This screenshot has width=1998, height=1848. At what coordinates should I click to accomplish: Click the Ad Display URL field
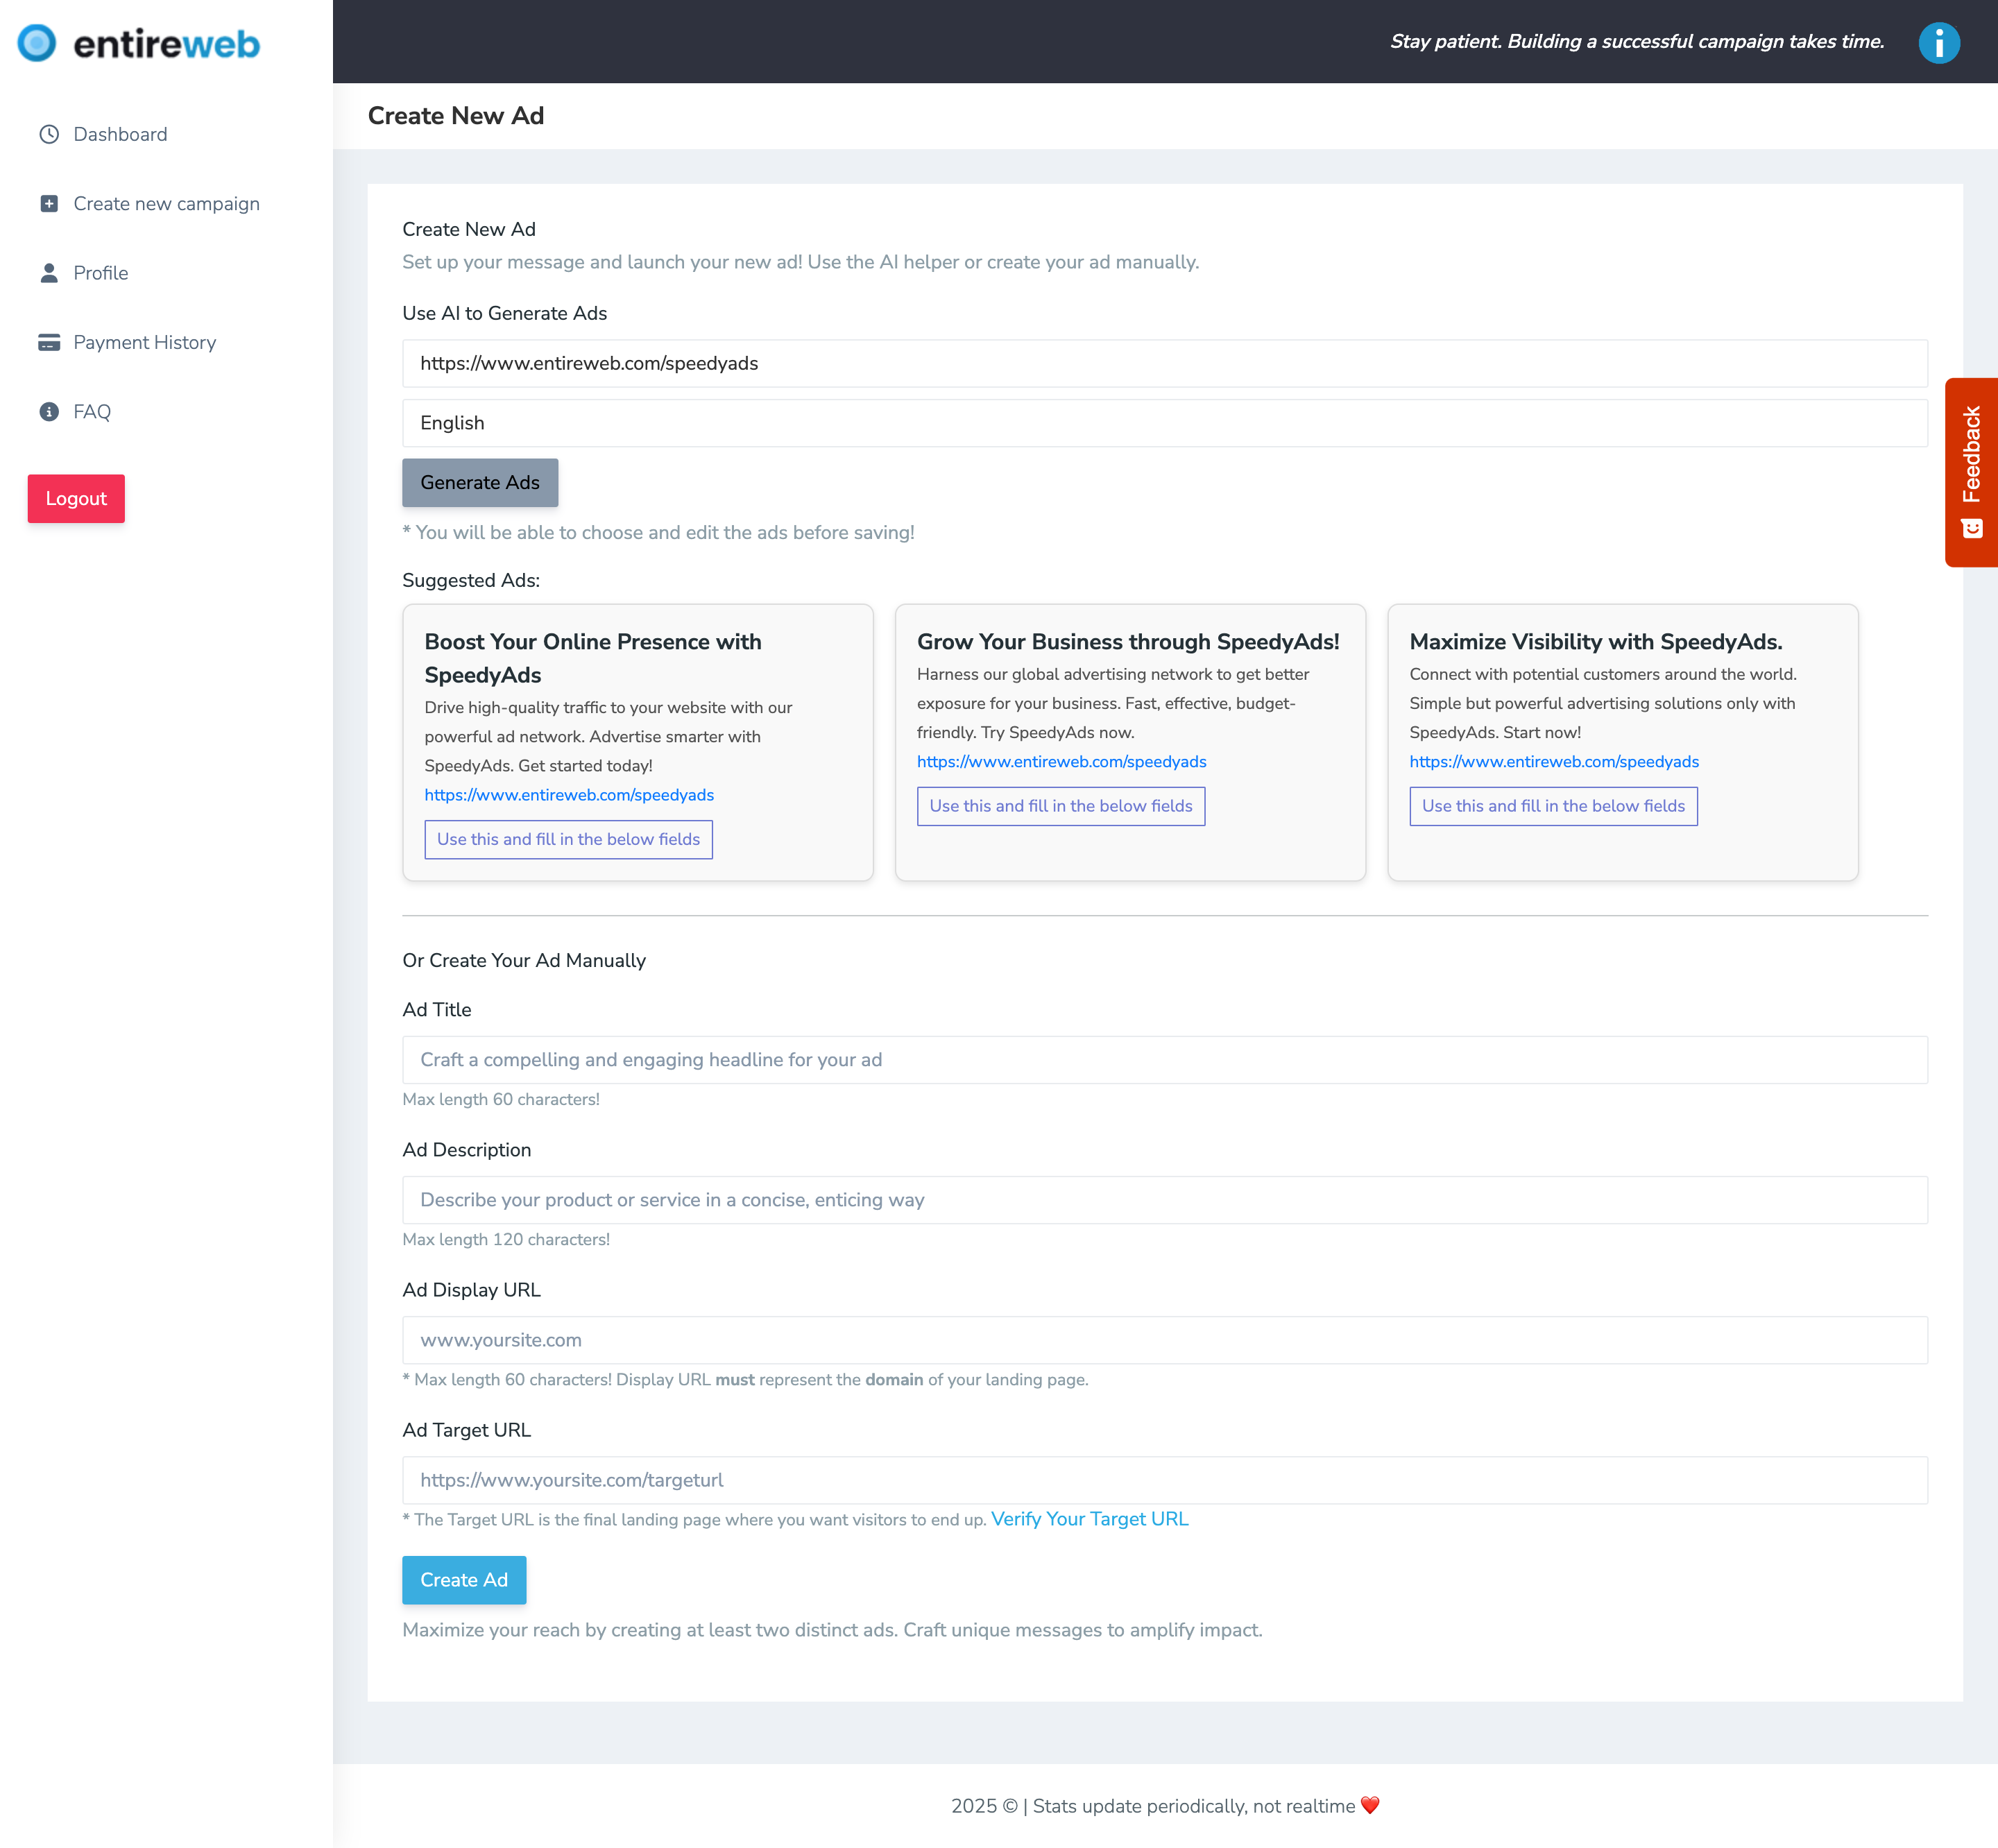(x=1164, y=1340)
